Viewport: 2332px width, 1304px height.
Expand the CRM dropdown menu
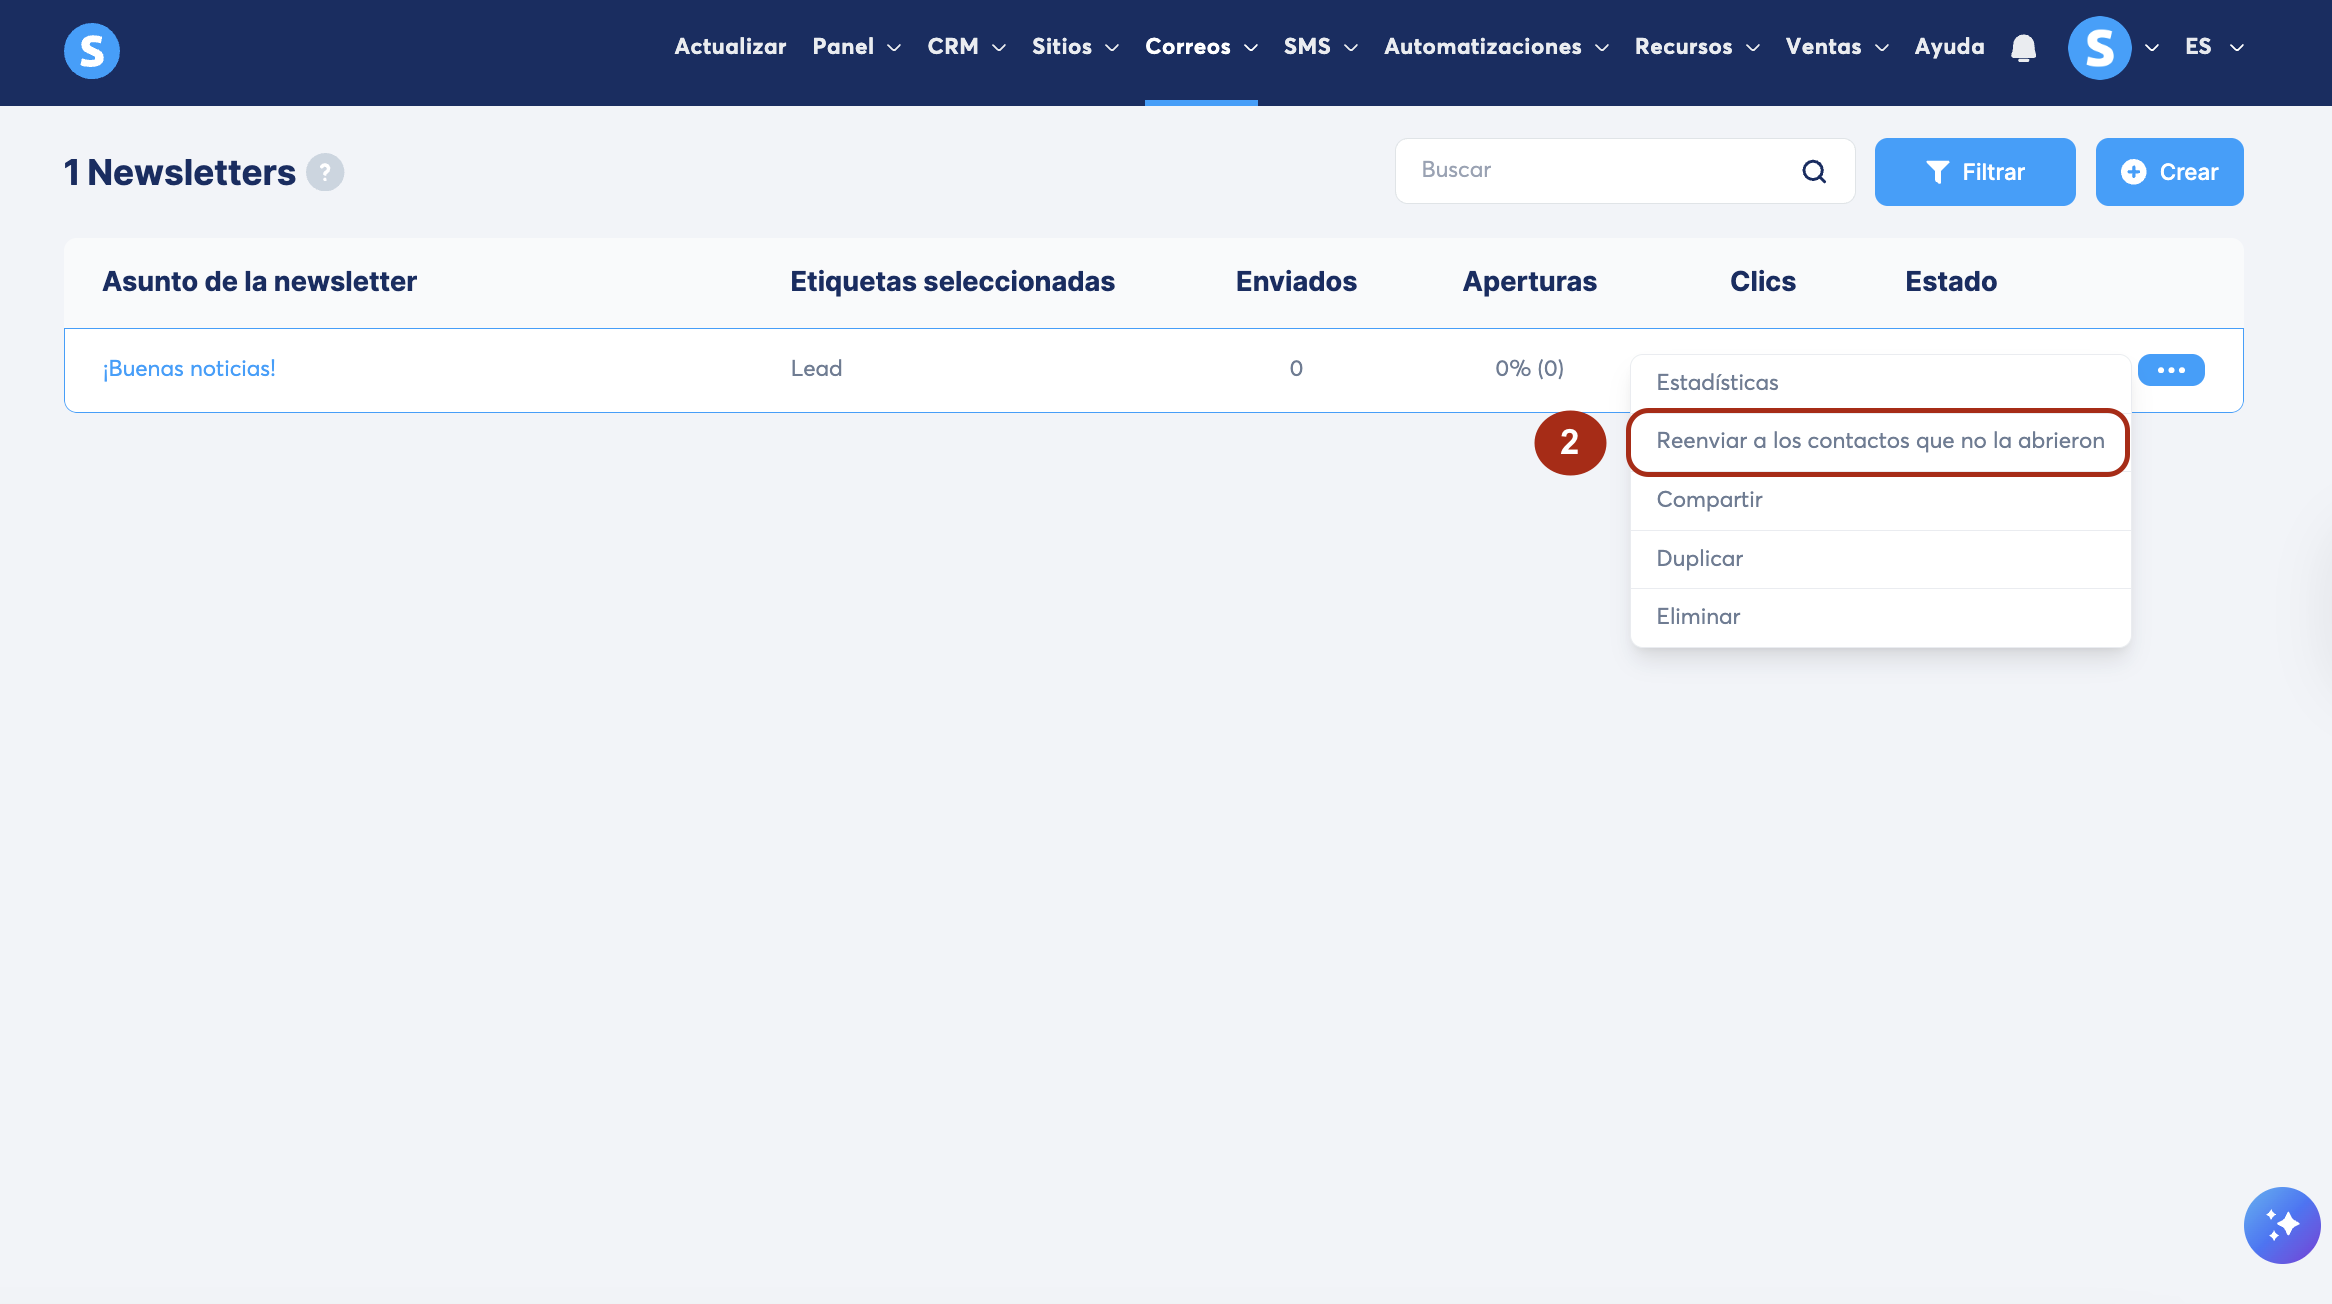pyautogui.click(x=965, y=47)
